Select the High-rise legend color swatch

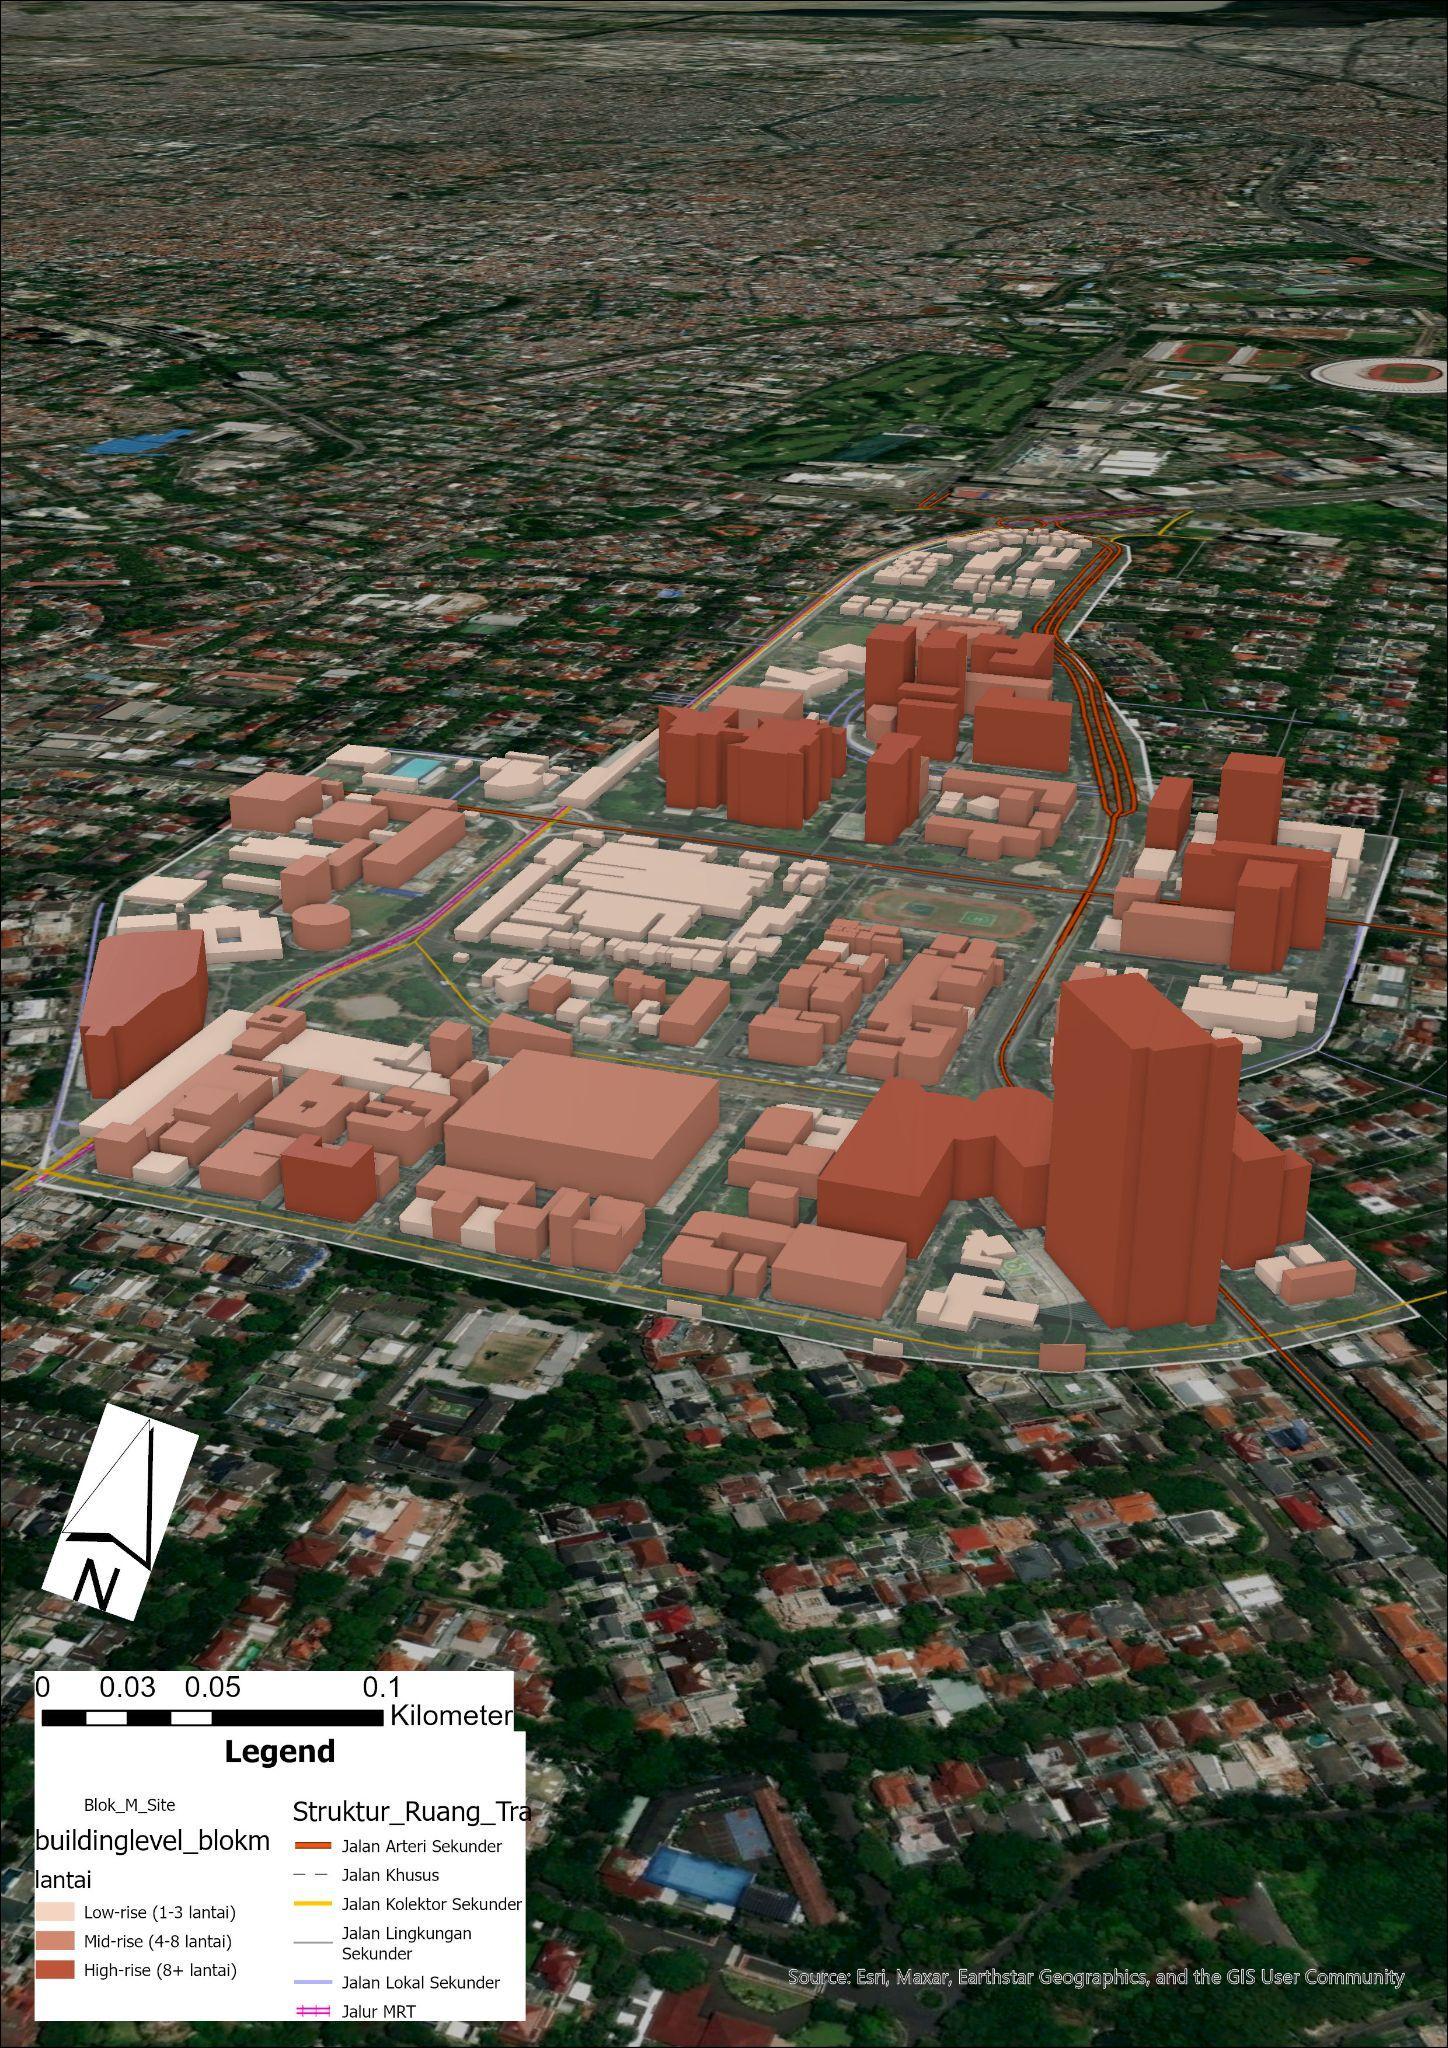coord(55,1970)
